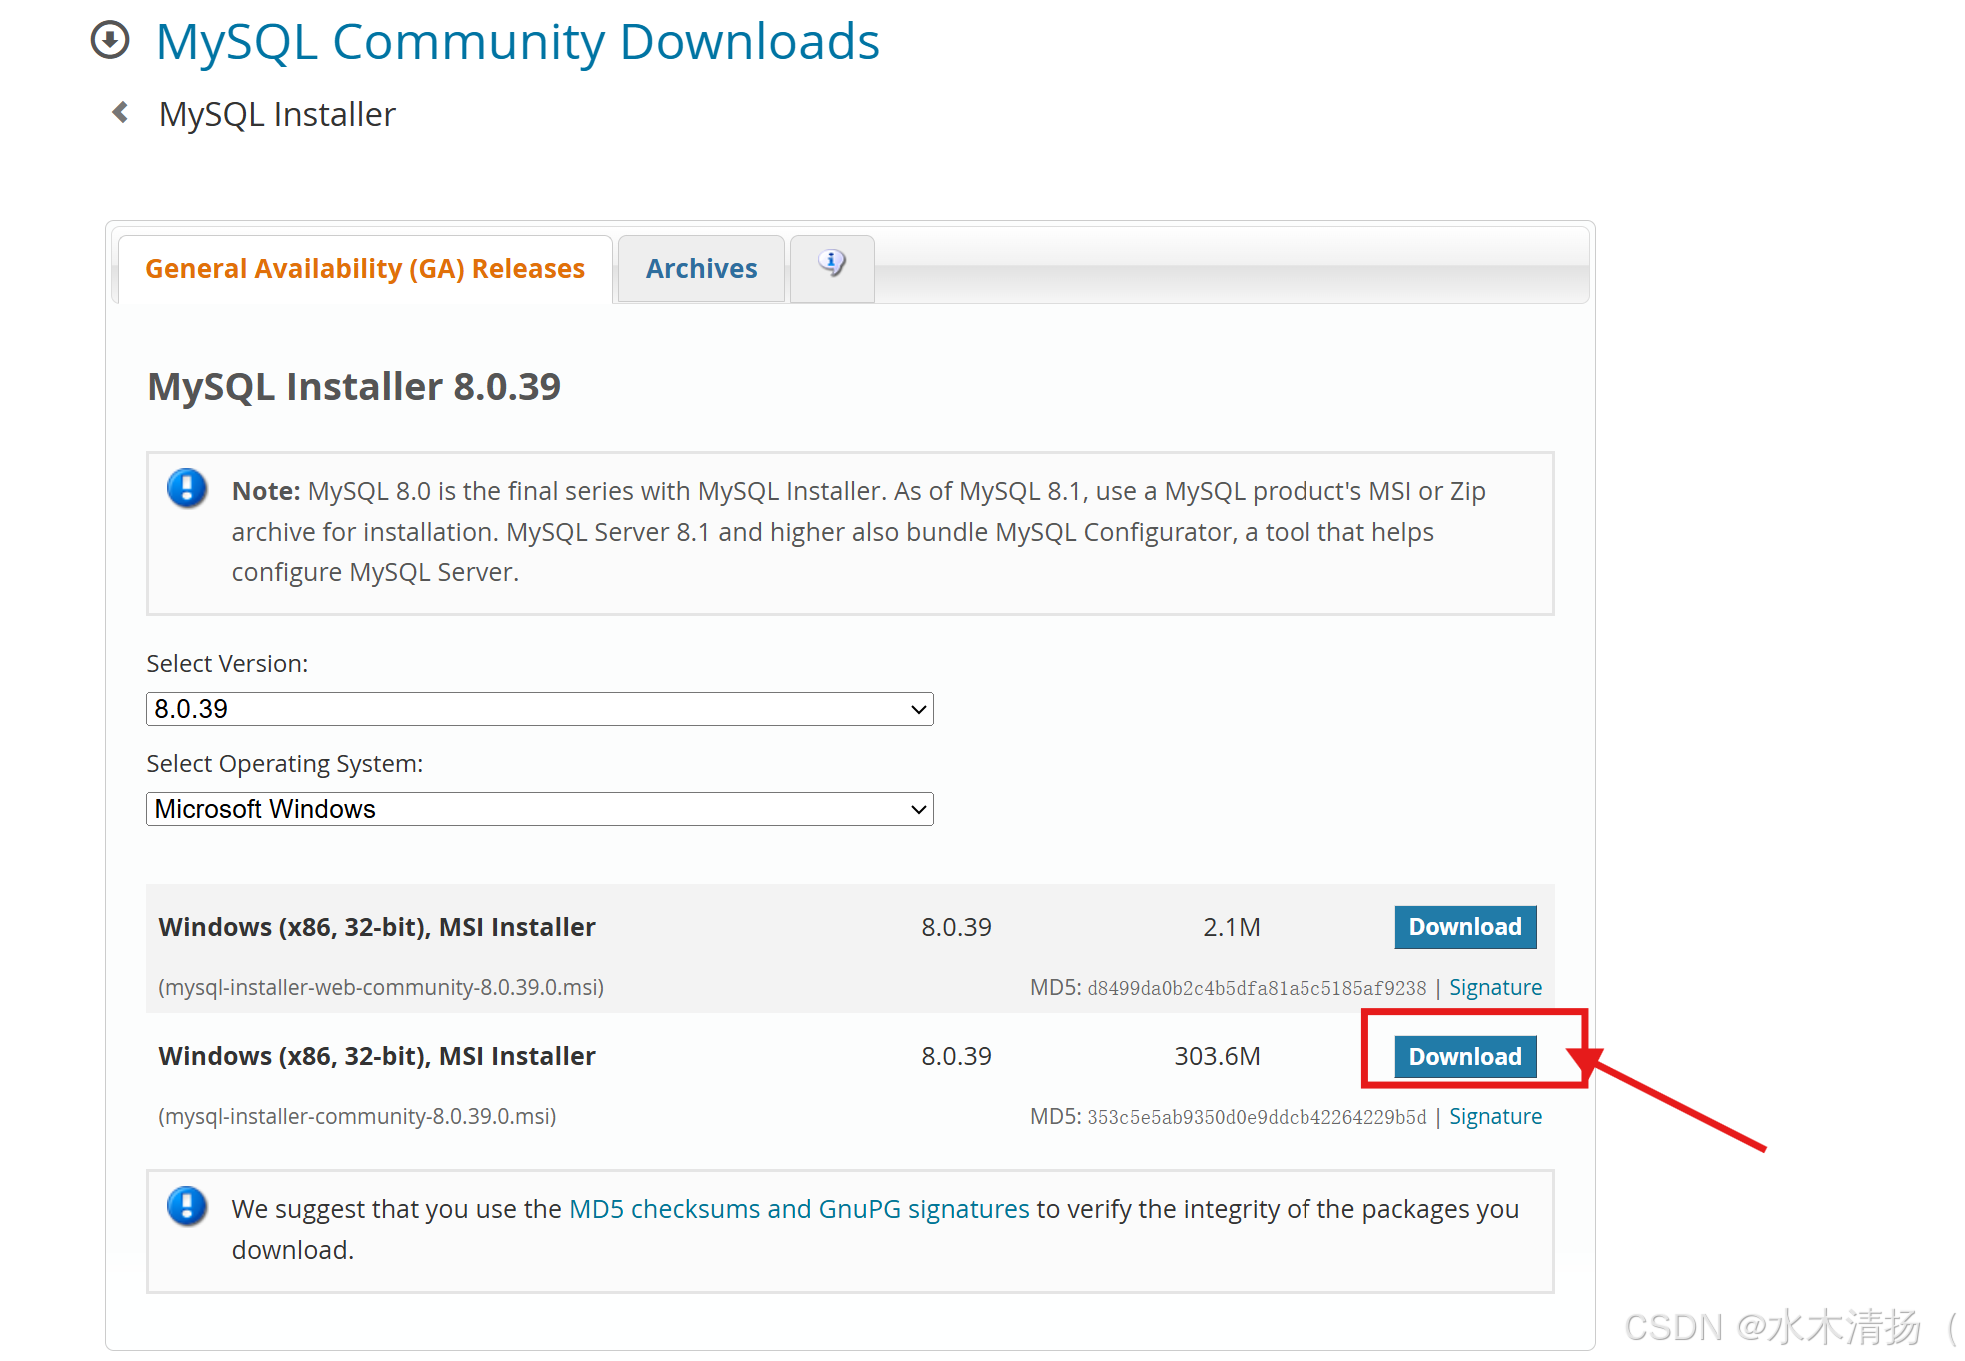Expand the Microsoft Windows operating system dropdown
1965x1361 pixels.
[539, 809]
